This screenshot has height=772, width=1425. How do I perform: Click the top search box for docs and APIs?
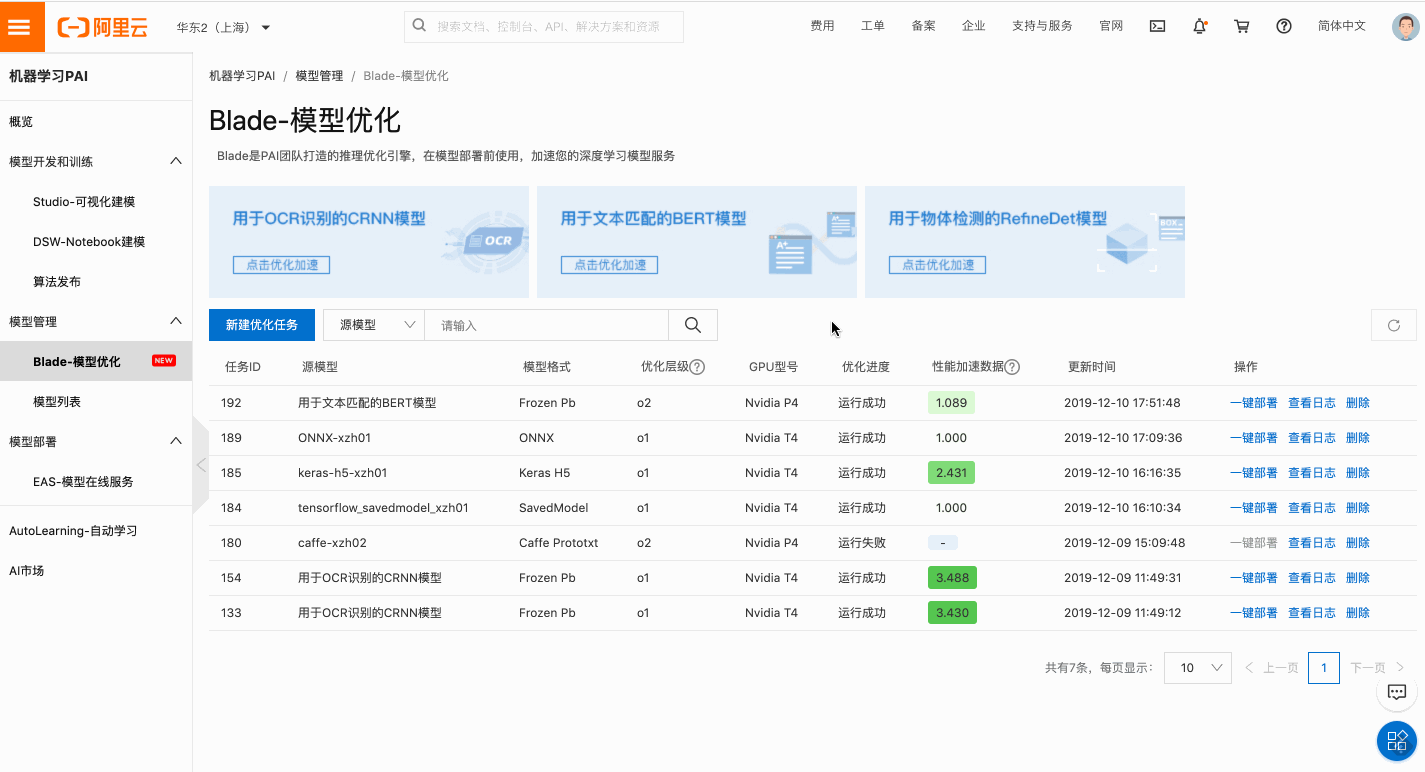click(544, 27)
